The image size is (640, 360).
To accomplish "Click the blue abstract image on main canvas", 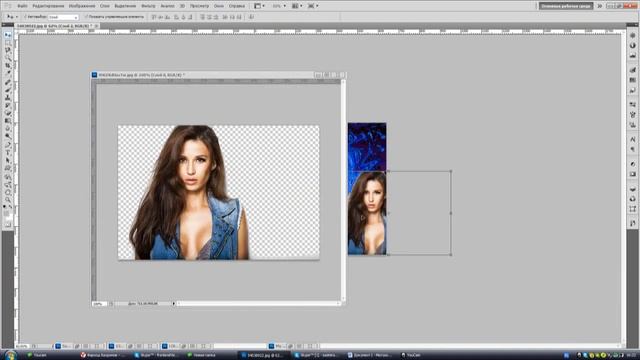I will pyautogui.click(x=367, y=147).
